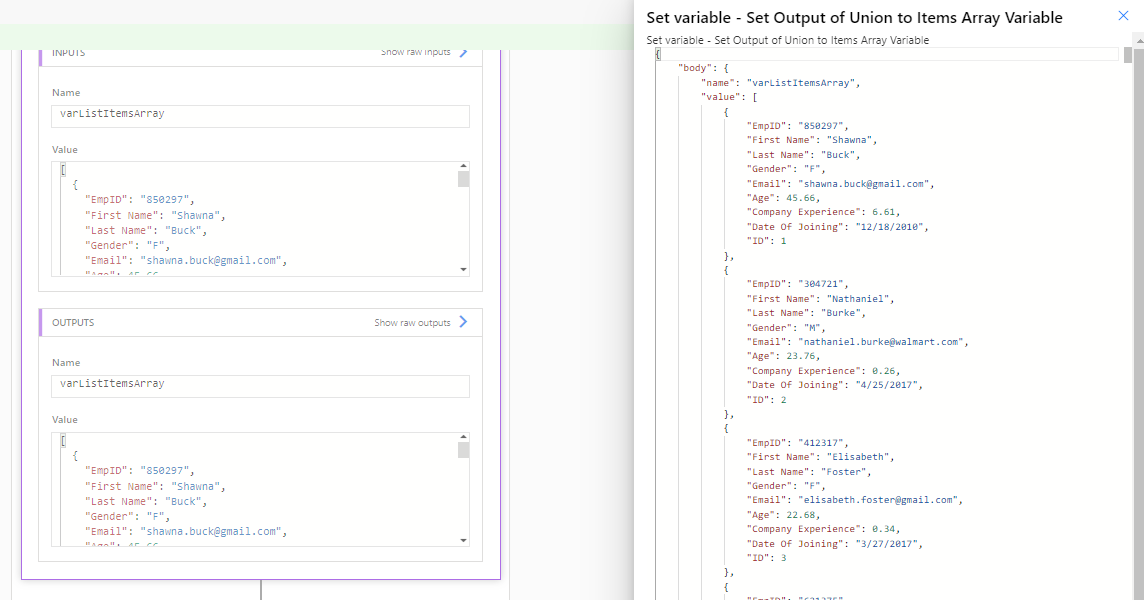The height and width of the screenshot is (600, 1144).
Task: Click "Date Of Joining": "4/25/2017" line
Action: pos(835,385)
